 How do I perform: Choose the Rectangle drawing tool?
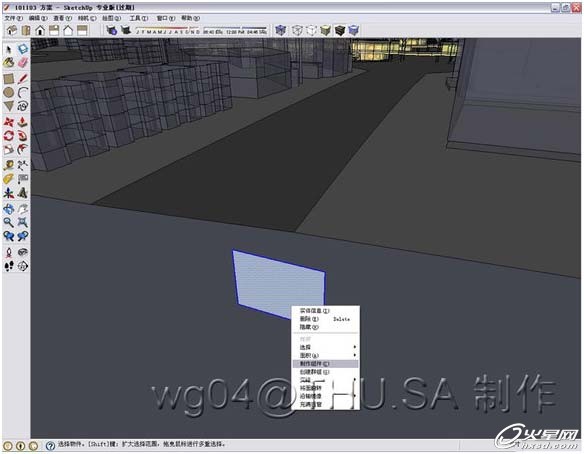[x=9, y=79]
